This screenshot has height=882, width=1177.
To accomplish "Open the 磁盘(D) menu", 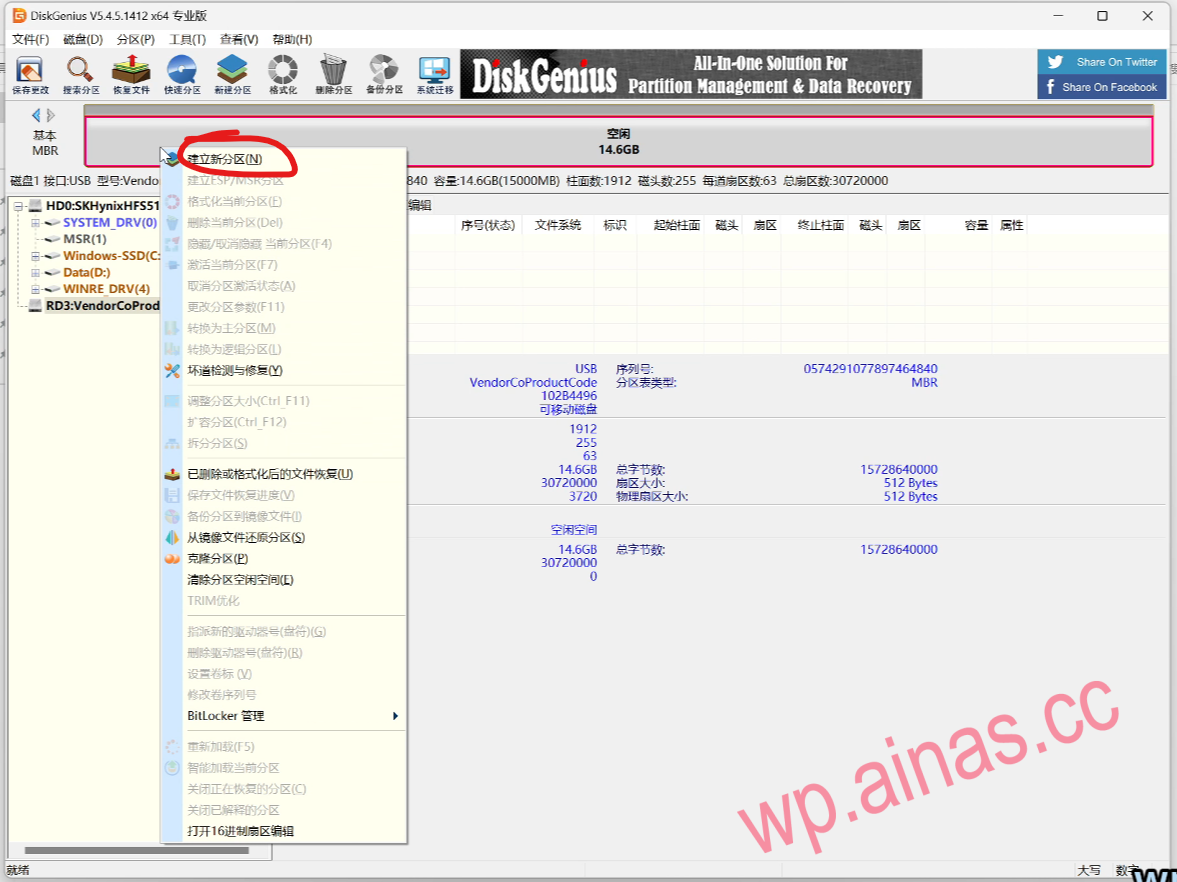I will [x=83, y=39].
